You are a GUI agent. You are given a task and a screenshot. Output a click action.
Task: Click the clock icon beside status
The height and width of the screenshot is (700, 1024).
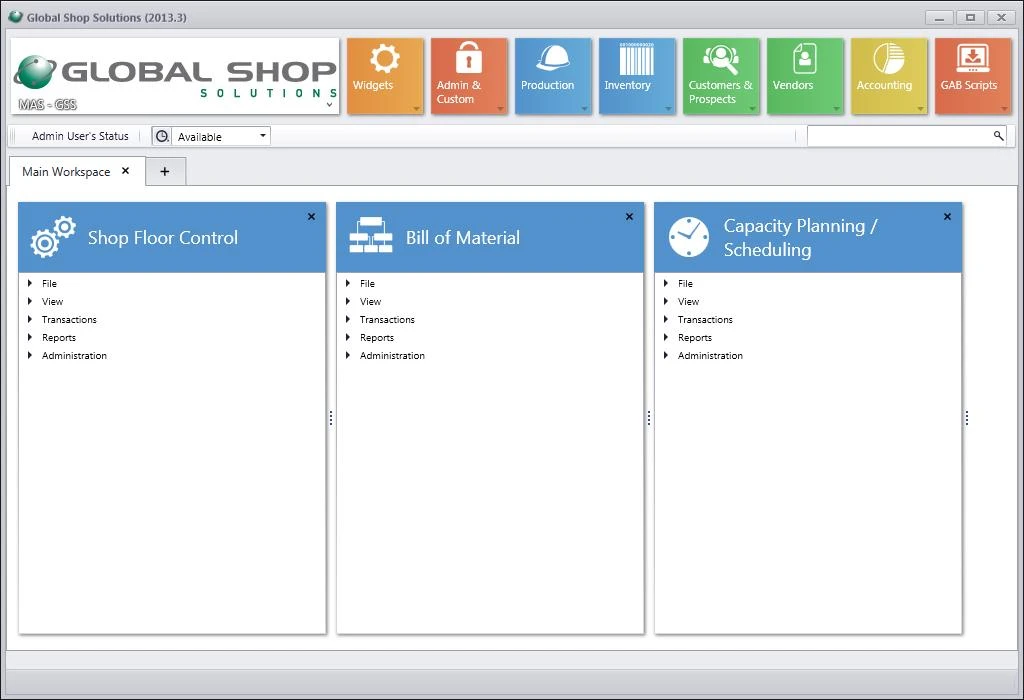point(162,136)
